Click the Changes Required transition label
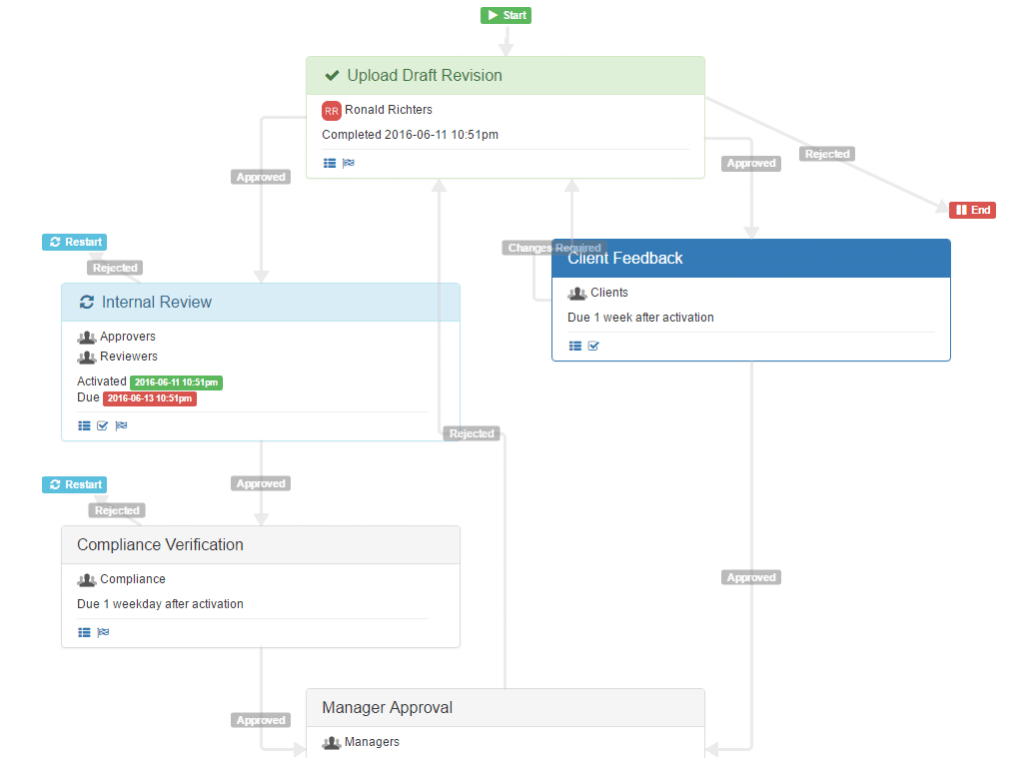Image resolution: width=1024 pixels, height=758 pixels. pyautogui.click(x=553, y=248)
